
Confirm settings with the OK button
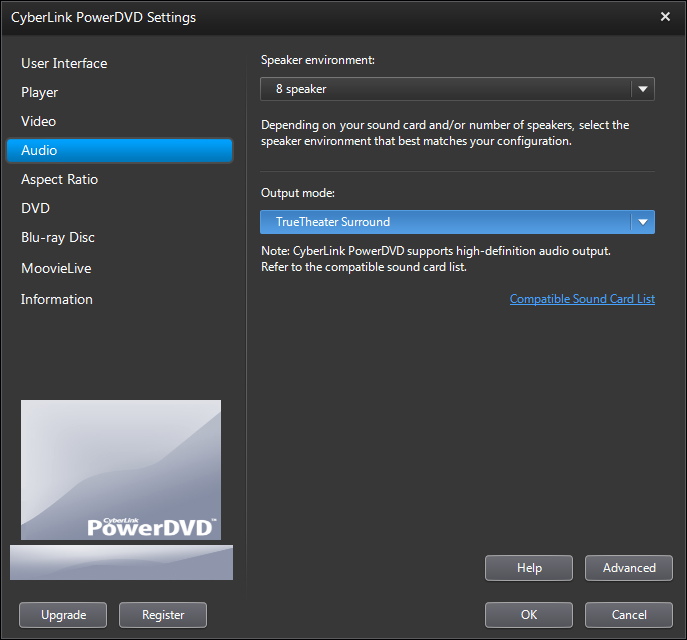point(529,615)
